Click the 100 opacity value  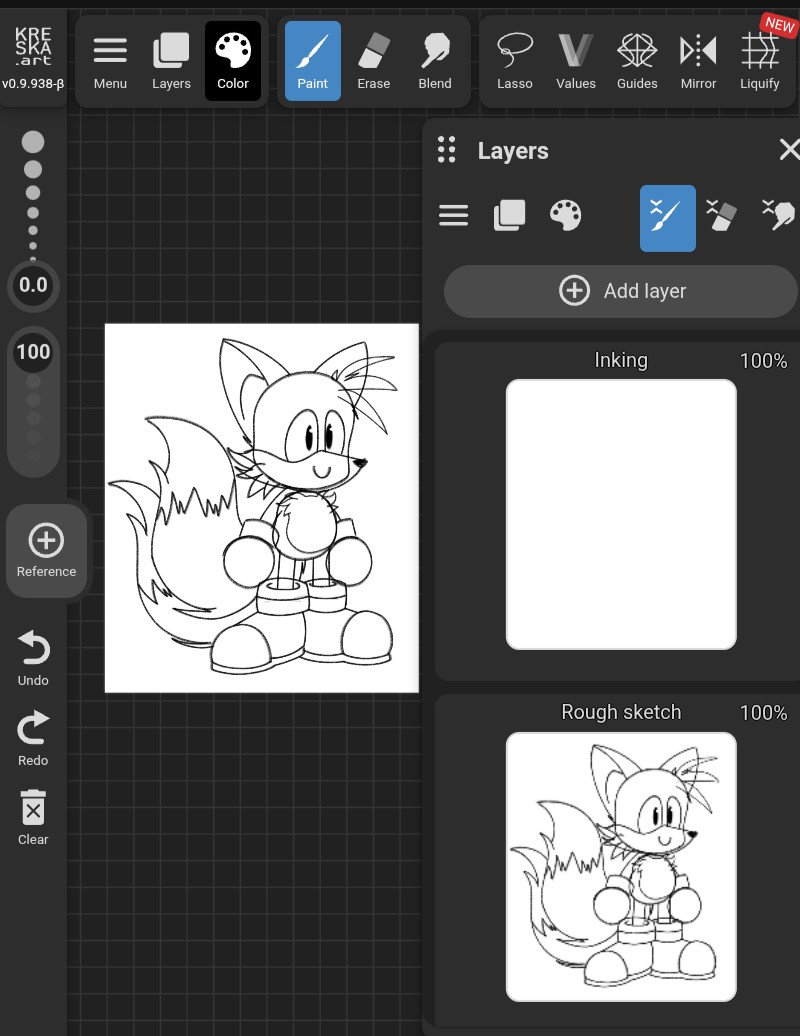pos(33,352)
